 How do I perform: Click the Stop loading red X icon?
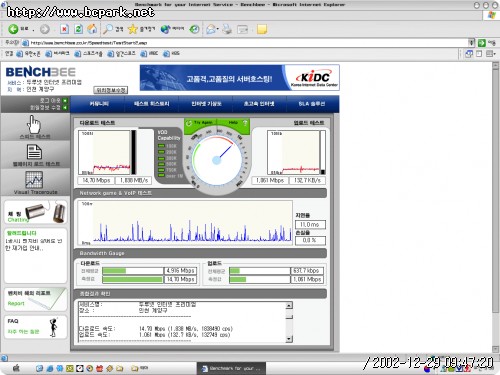tap(64, 29)
